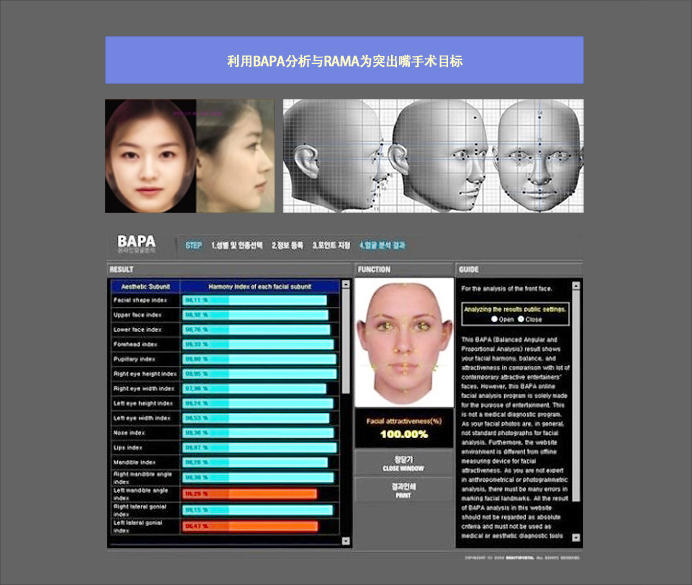The height and width of the screenshot is (585, 692).
Task: Select the 'Left eye height index' label
Action: [143, 403]
